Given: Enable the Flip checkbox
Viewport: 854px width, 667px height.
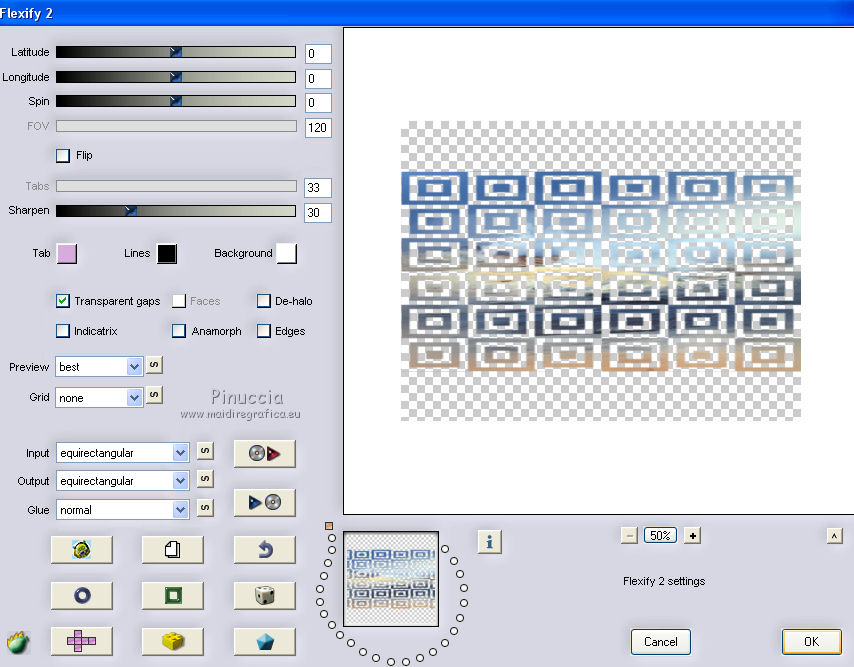Looking at the screenshot, I should (63, 156).
